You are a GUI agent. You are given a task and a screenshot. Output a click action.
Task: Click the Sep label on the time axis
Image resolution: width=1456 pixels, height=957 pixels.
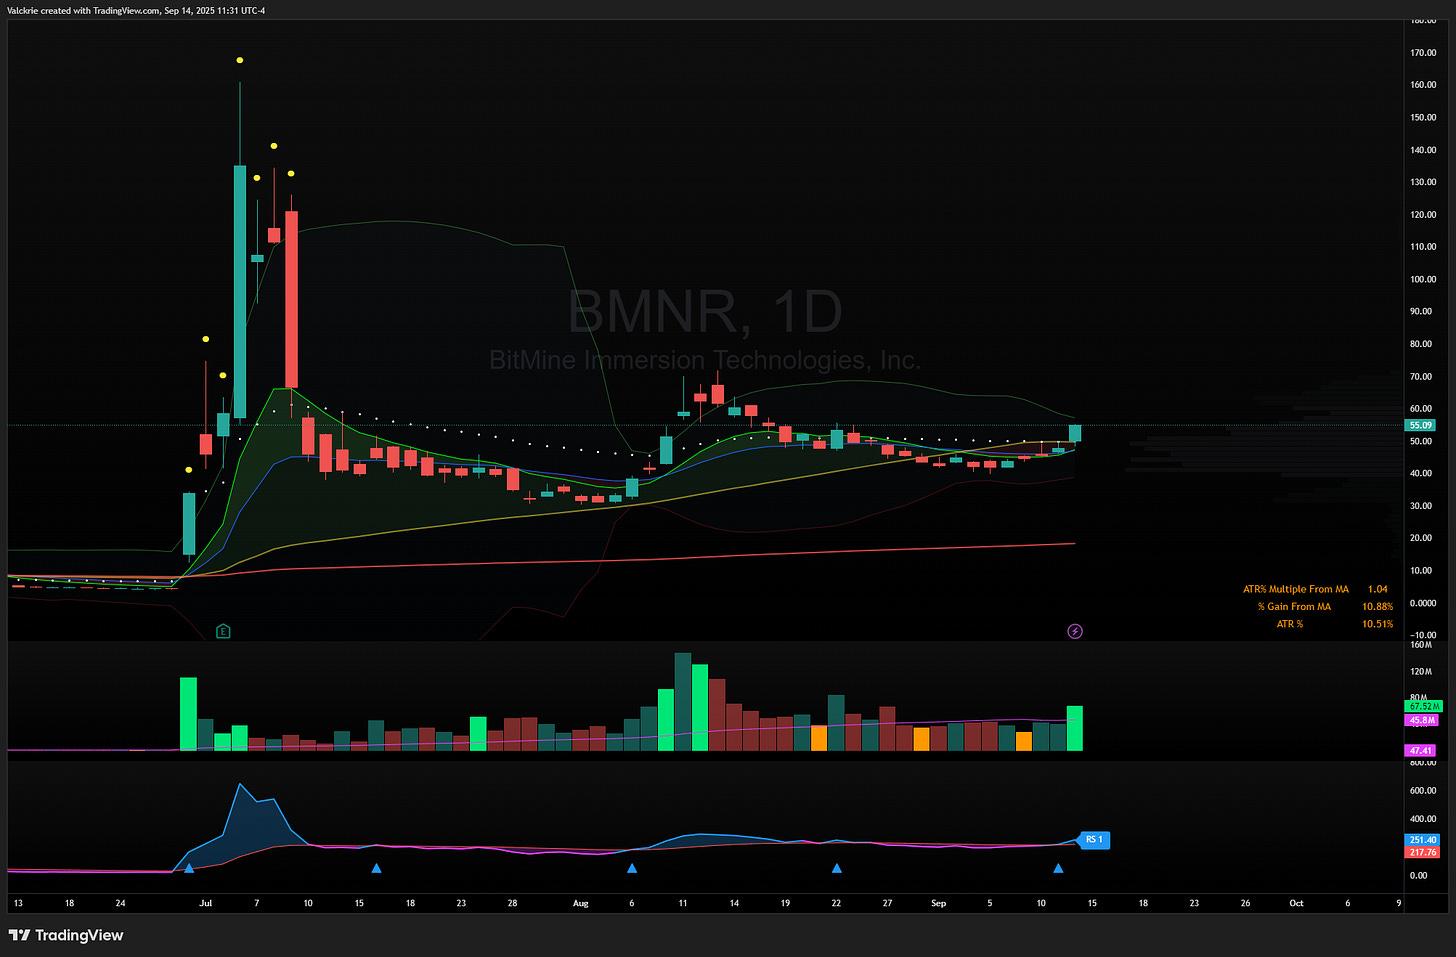[938, 903]
